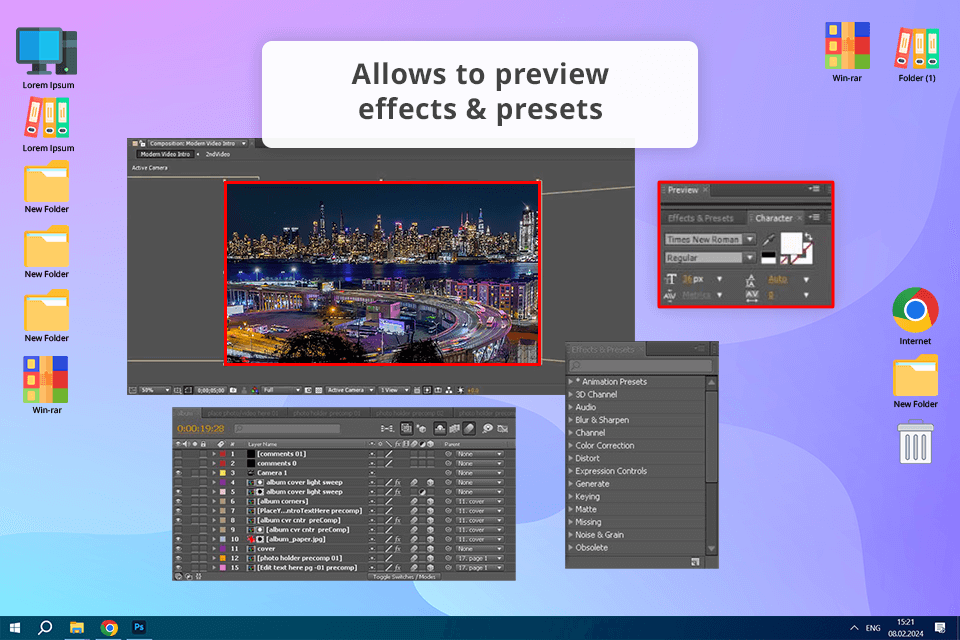Expand the Blur & Sharpen category
The image size is (960, 640).
point(571,420)
